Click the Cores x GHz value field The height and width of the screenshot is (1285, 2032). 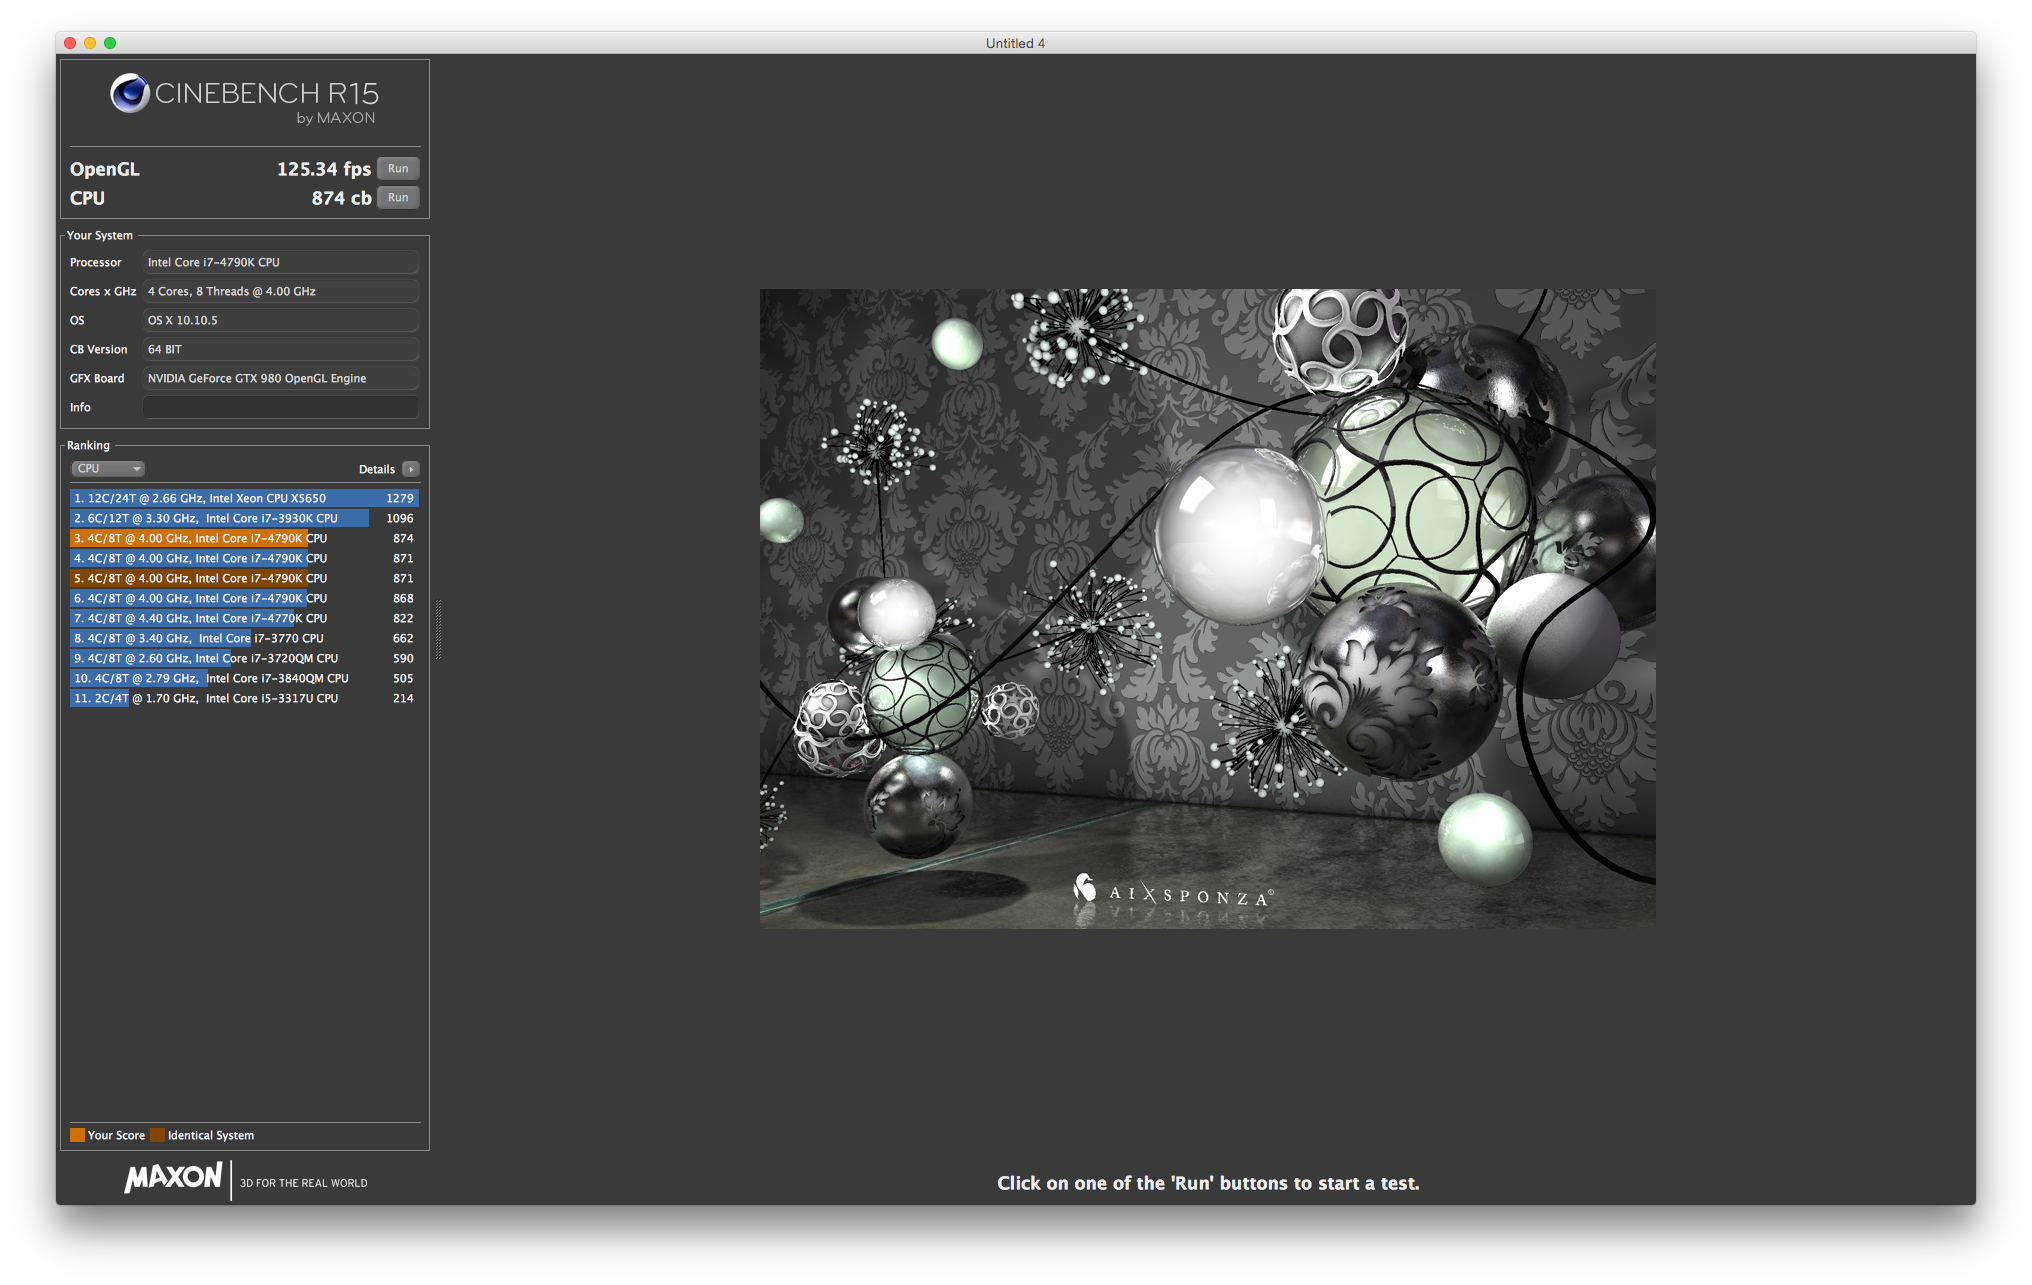tap(281, 291)
